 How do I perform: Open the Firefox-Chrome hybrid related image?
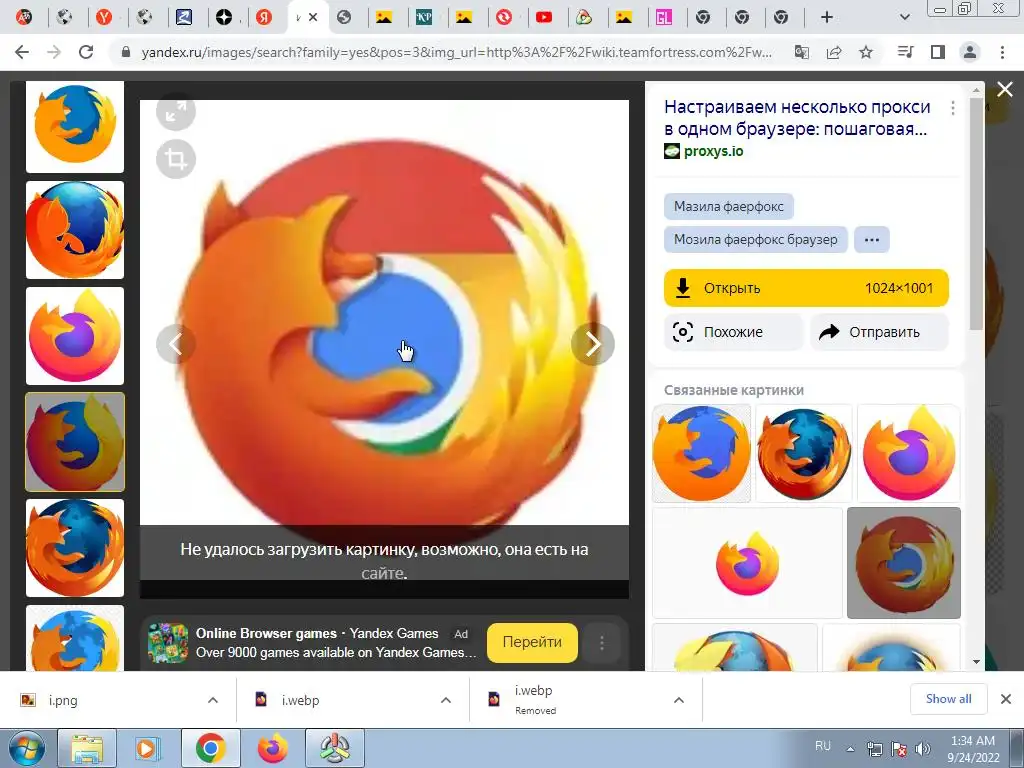(904, 563)
